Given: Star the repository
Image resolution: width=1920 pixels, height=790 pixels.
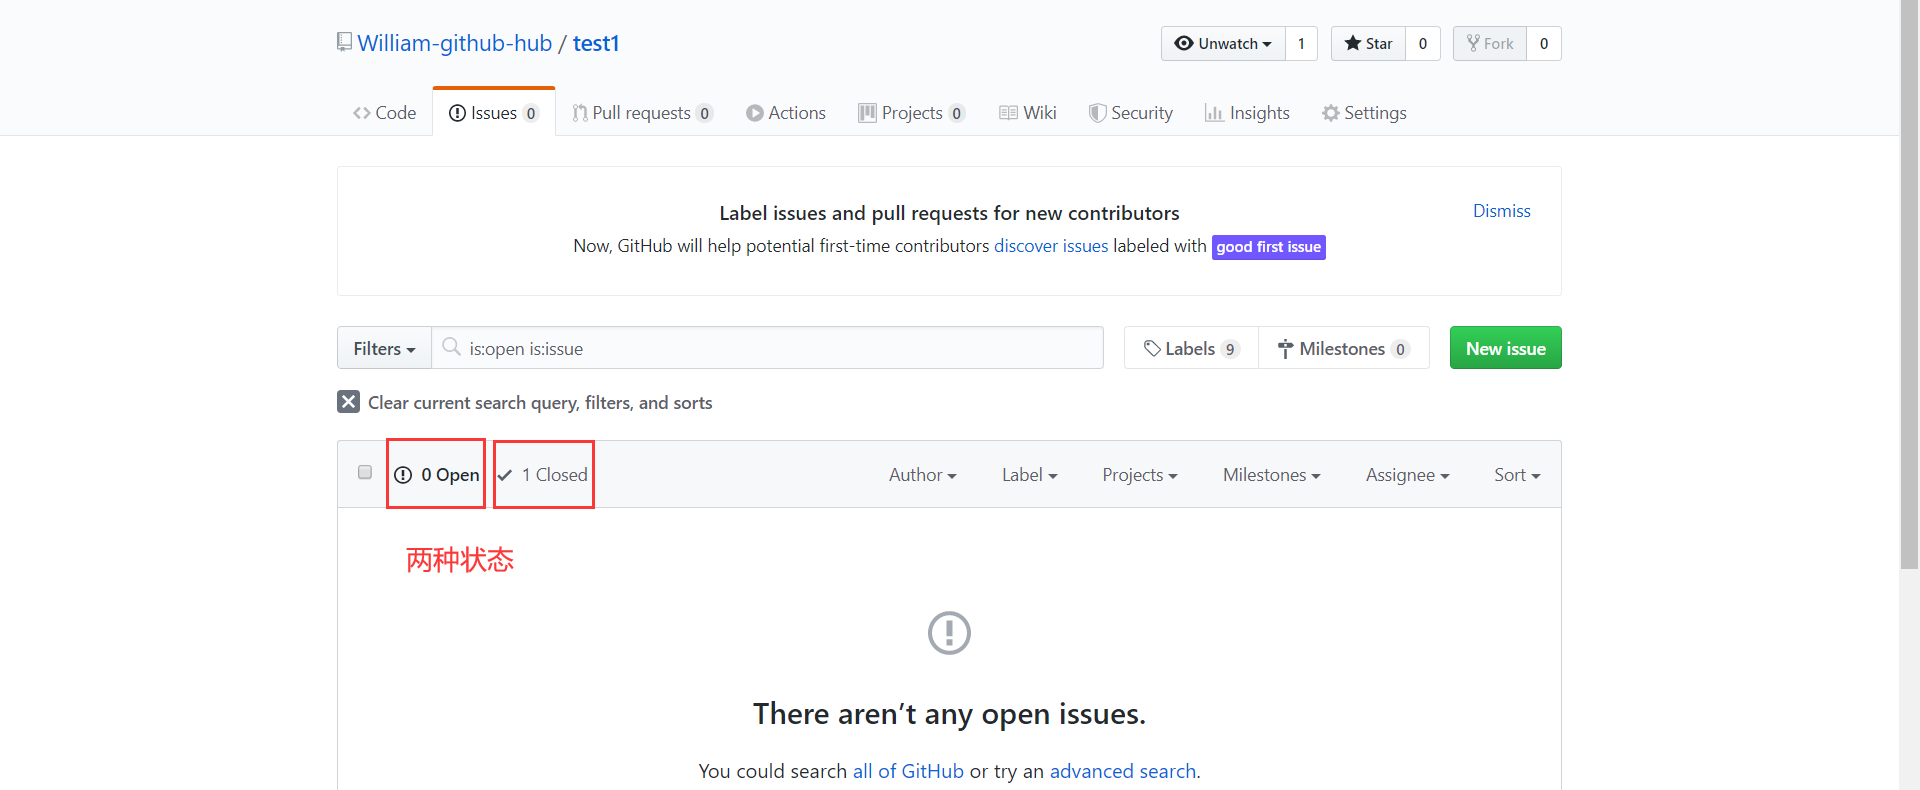Looking at the screenshot, I should [x=1368, y=43].
